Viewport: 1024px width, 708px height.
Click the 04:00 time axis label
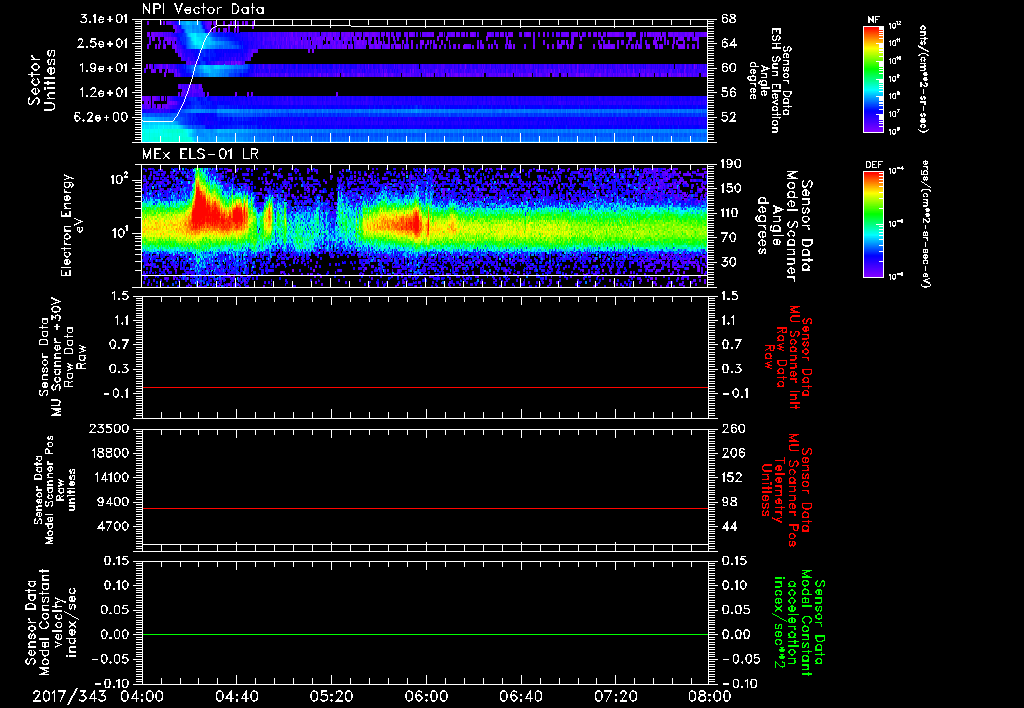click(142, 696)
